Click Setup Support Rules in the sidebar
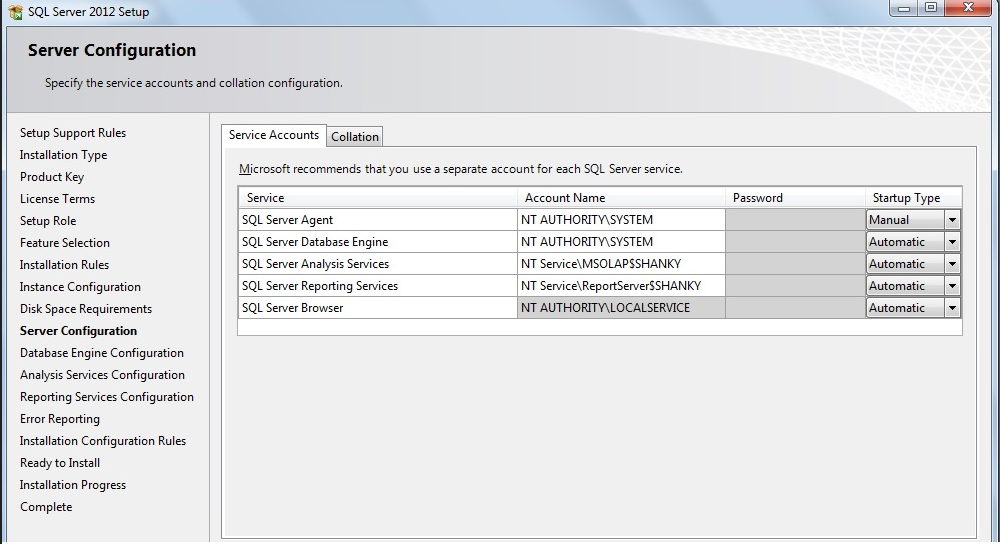The image size is (1000, 544). 73,133
